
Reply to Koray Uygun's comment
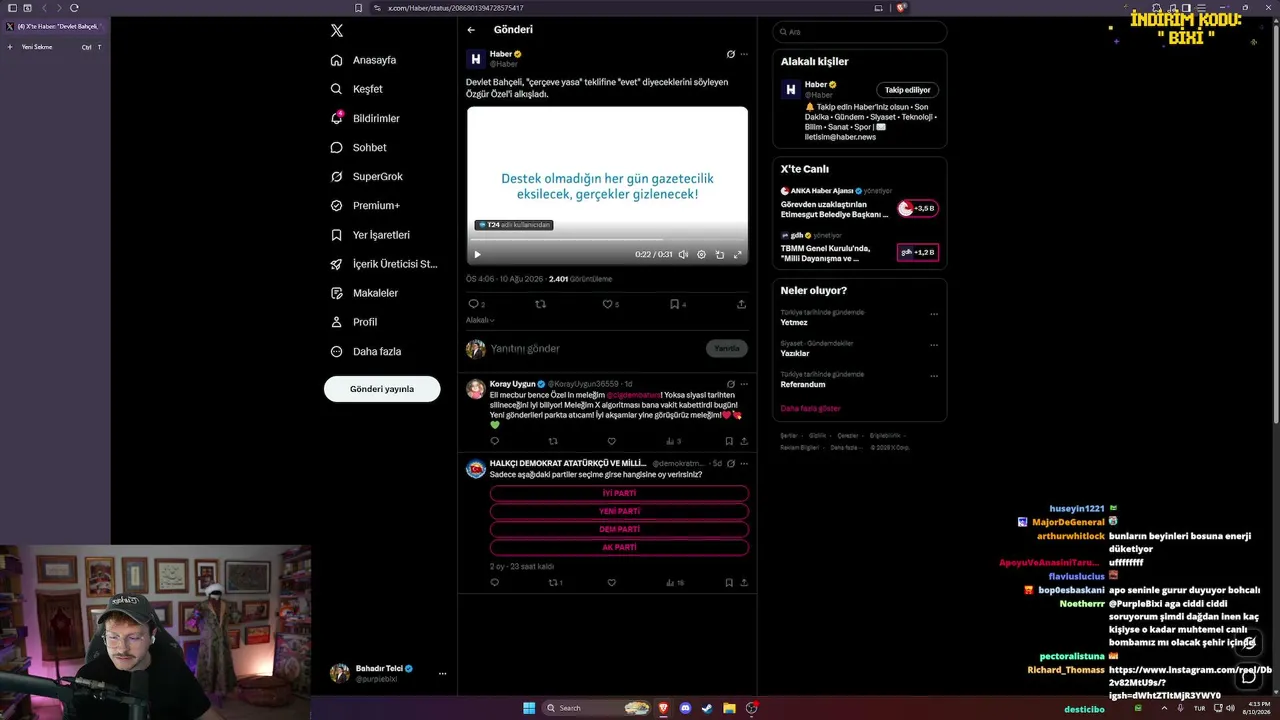tap(494, 441)
